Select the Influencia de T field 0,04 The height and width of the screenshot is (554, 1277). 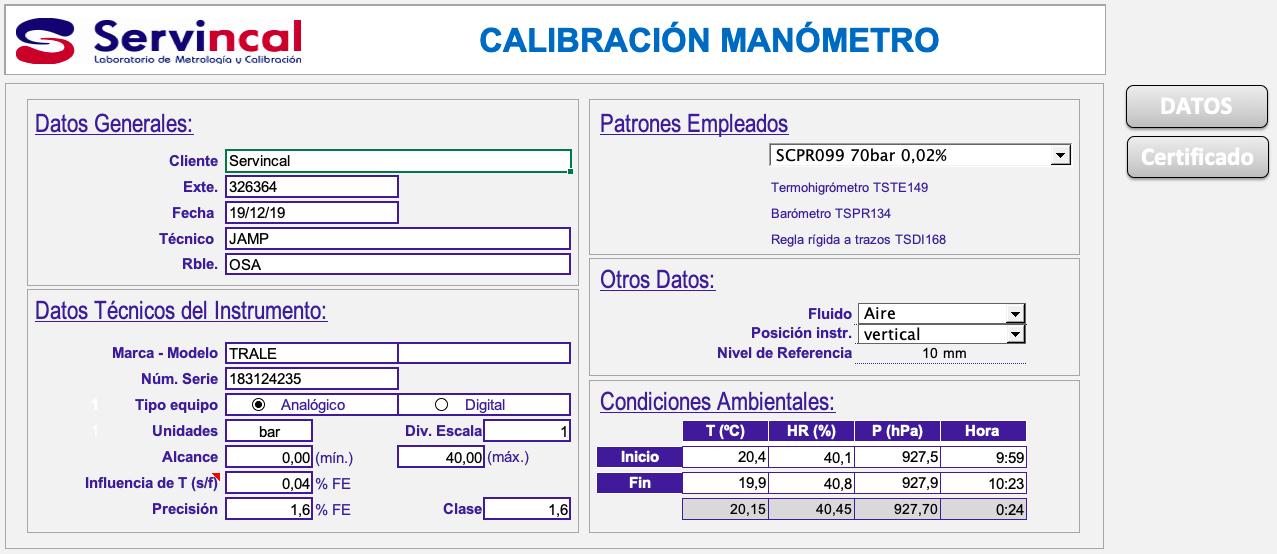269,483
